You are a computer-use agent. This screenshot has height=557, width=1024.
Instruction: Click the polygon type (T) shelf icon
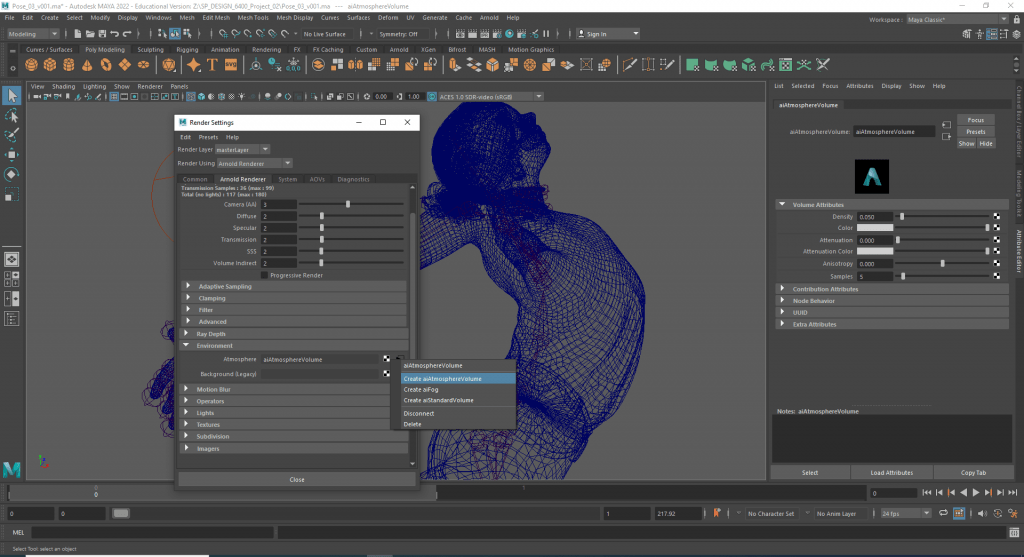pos(212,65)
